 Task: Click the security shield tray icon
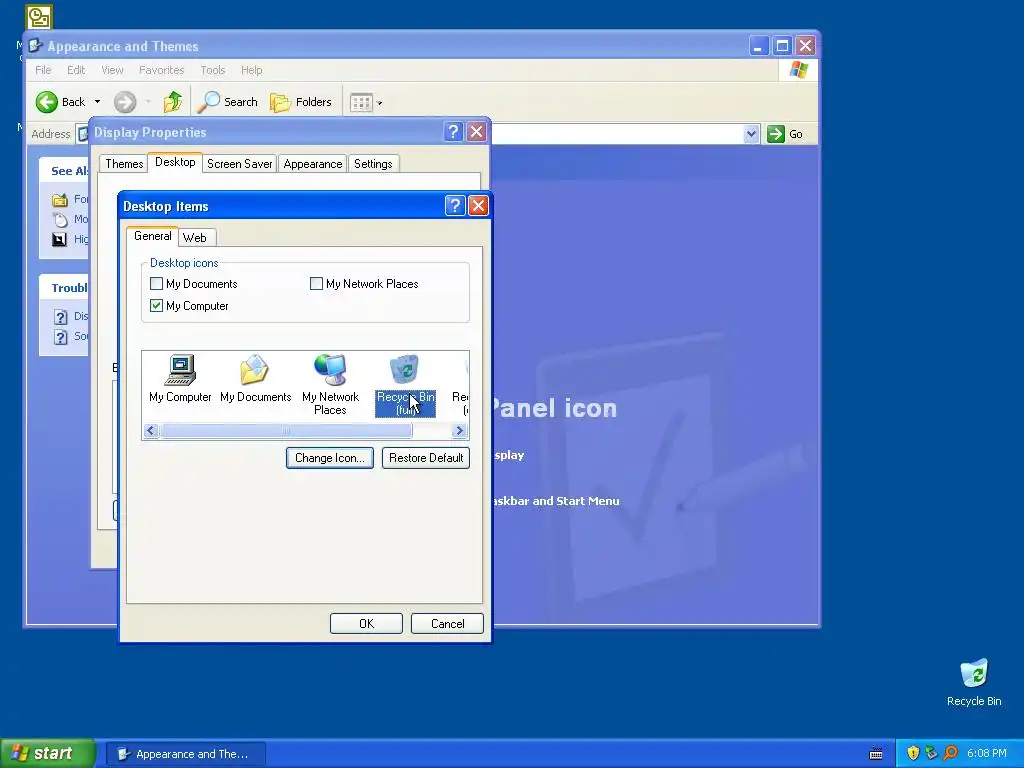[x=913, y=753]
